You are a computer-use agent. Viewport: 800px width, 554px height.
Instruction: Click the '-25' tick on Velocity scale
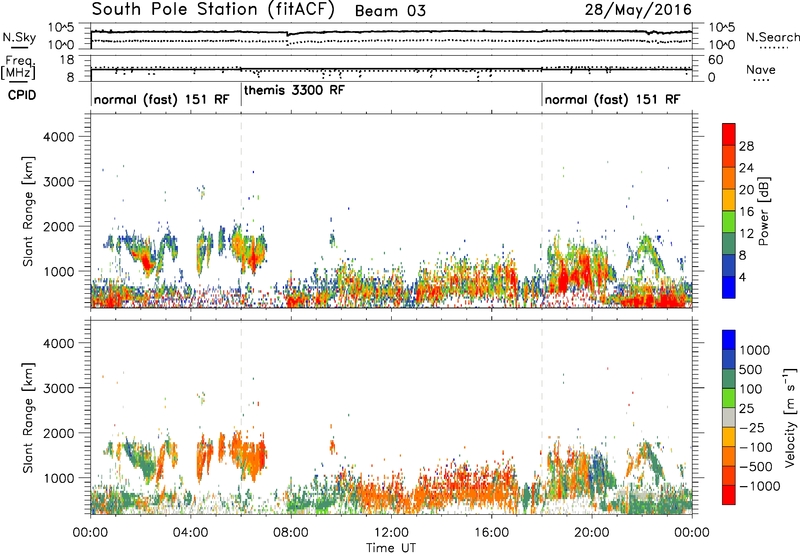(751, 428)
